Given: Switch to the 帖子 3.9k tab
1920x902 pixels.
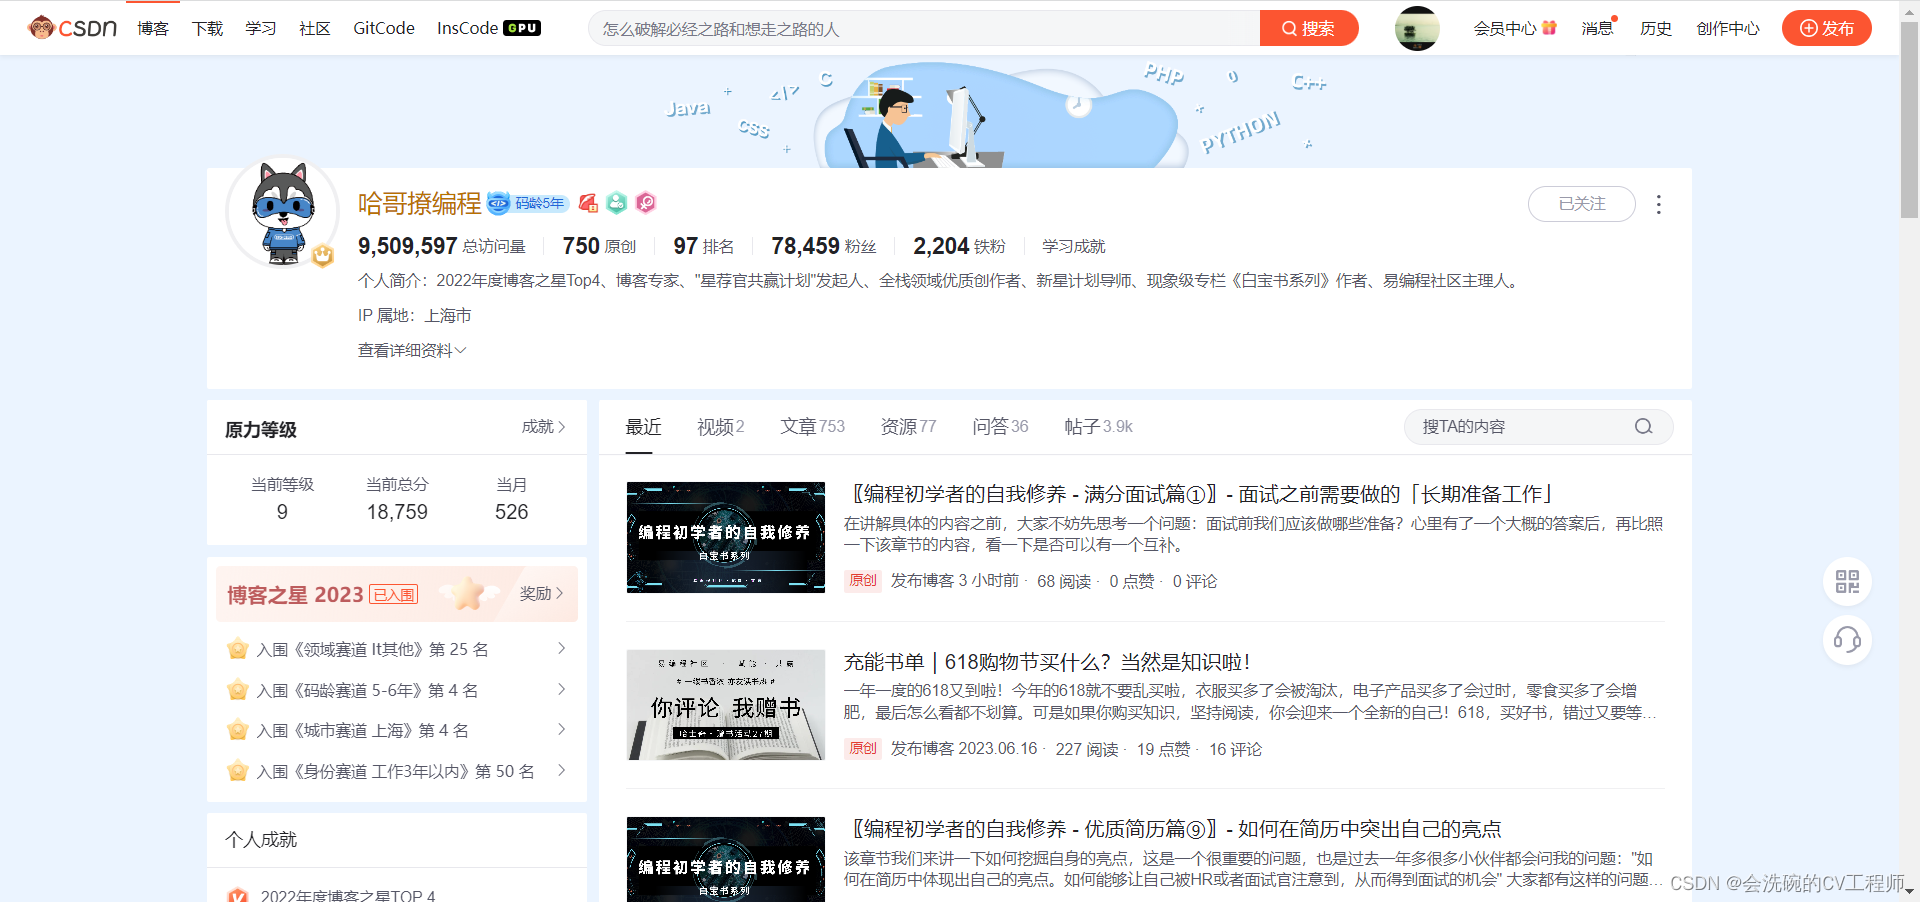Looking at the screenshot, I should point(1099,427).
